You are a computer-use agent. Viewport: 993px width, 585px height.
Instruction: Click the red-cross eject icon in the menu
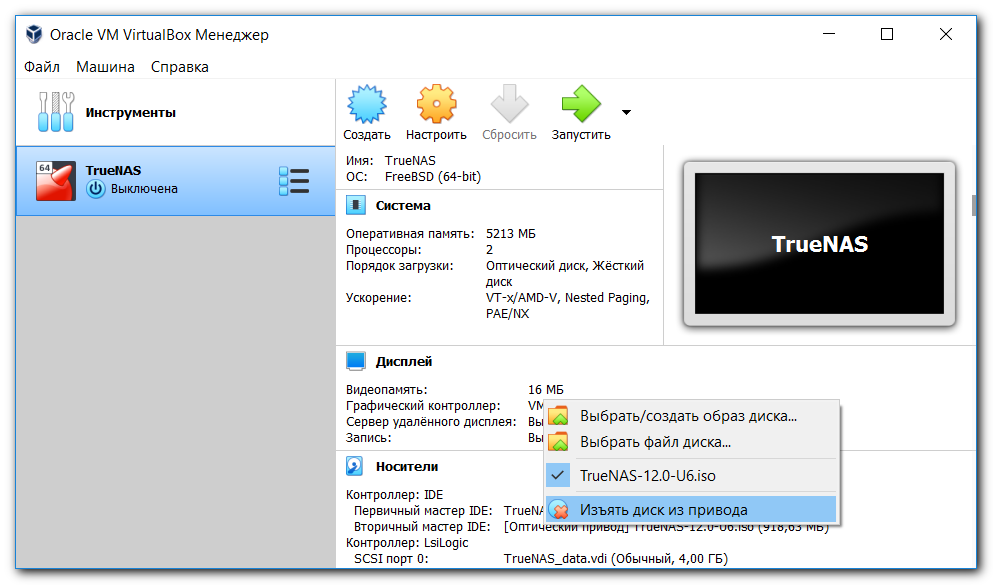(x=559, y=510)
